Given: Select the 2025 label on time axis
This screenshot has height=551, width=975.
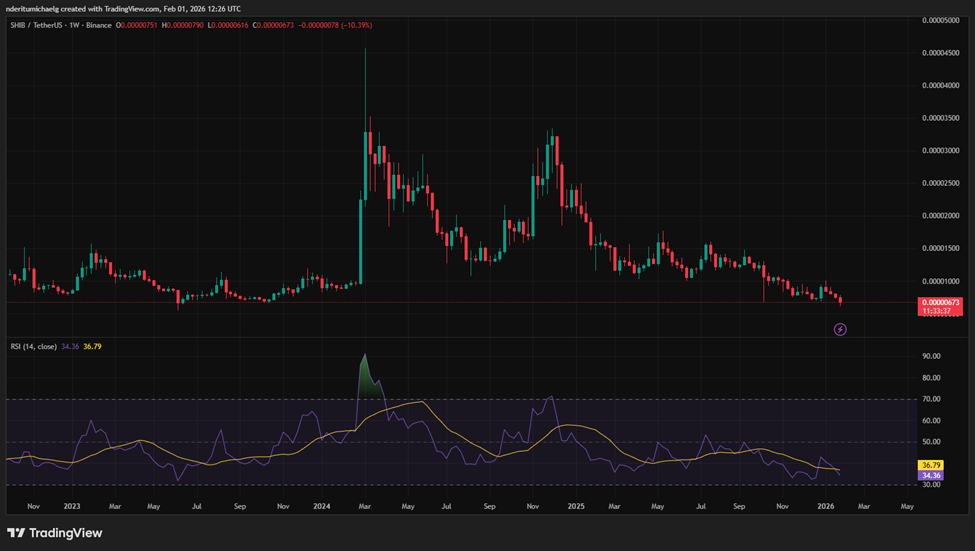Looking at the screenshot, I should click(574, 507).
